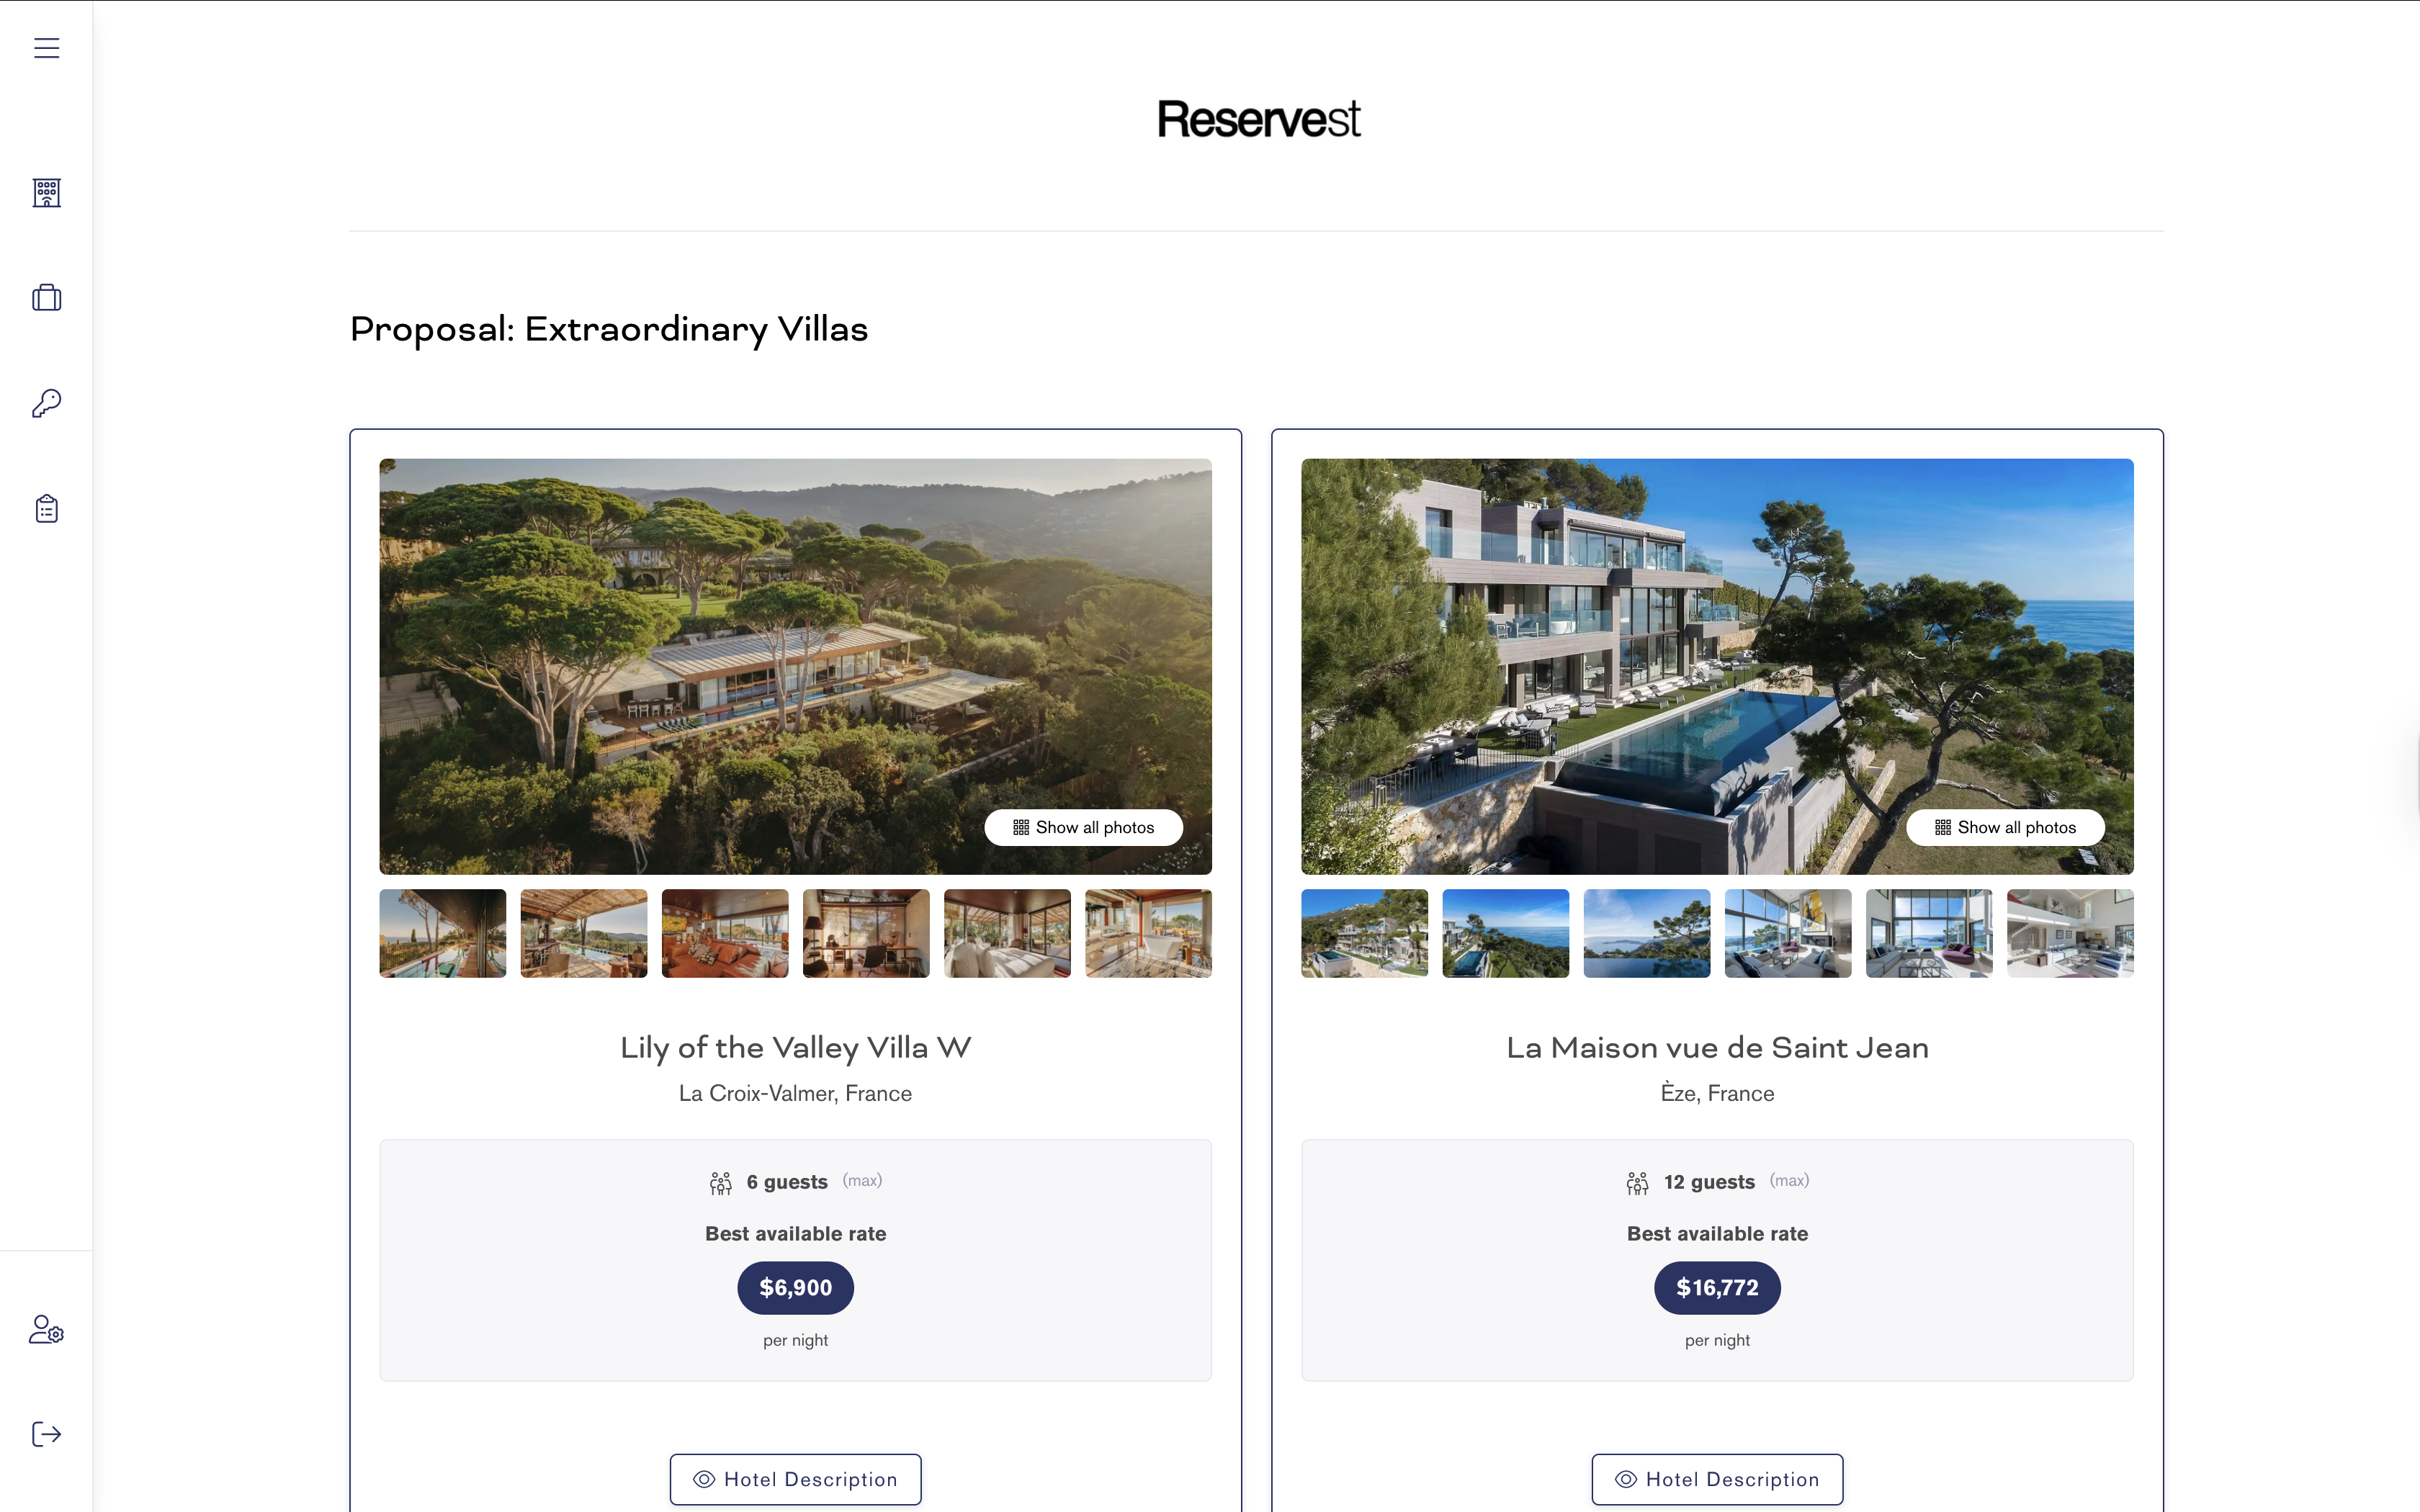
Task: Select the clipboard list icon in sidebar
Action: coord(46,508)
